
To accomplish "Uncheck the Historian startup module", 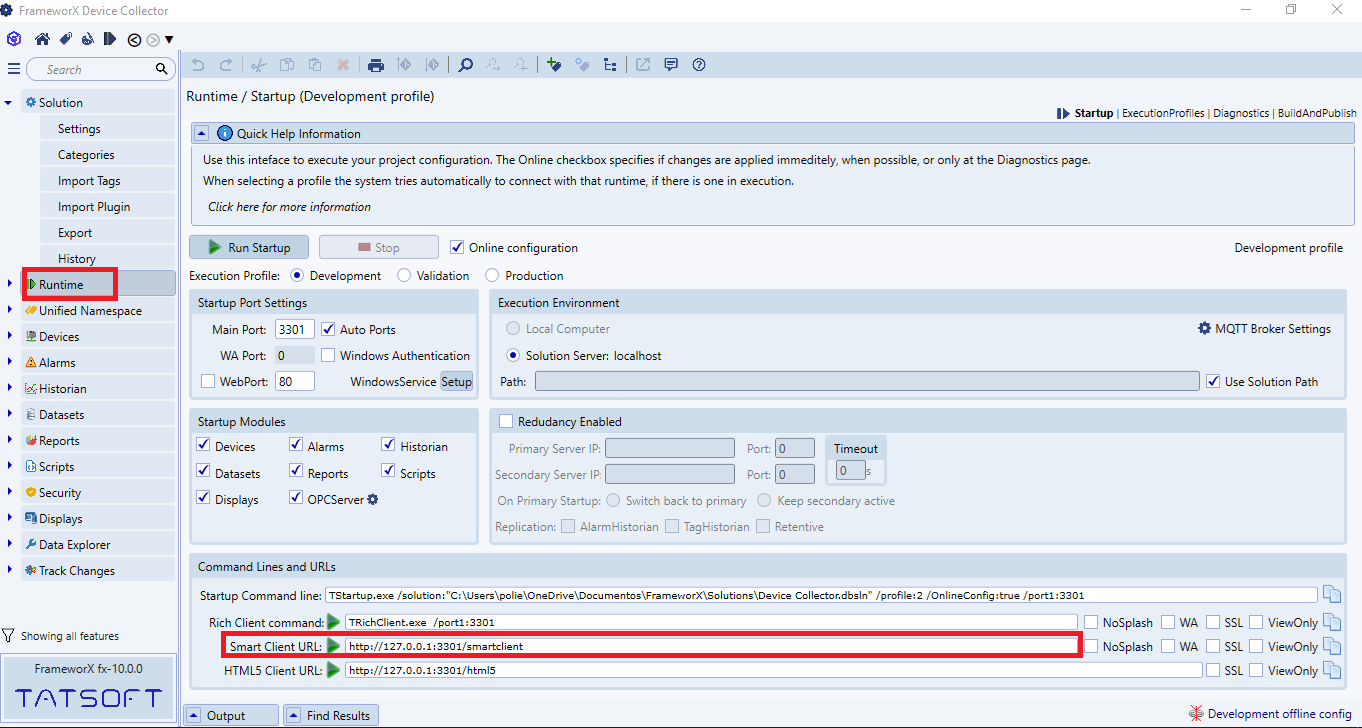I will point(388,446).
